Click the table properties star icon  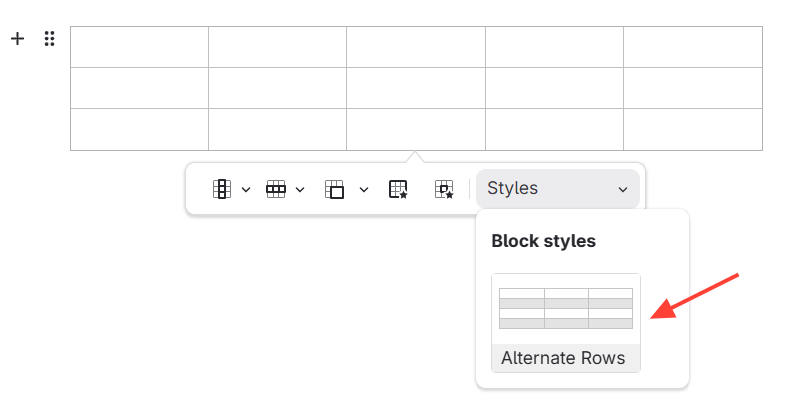click(x=398, y=189)
